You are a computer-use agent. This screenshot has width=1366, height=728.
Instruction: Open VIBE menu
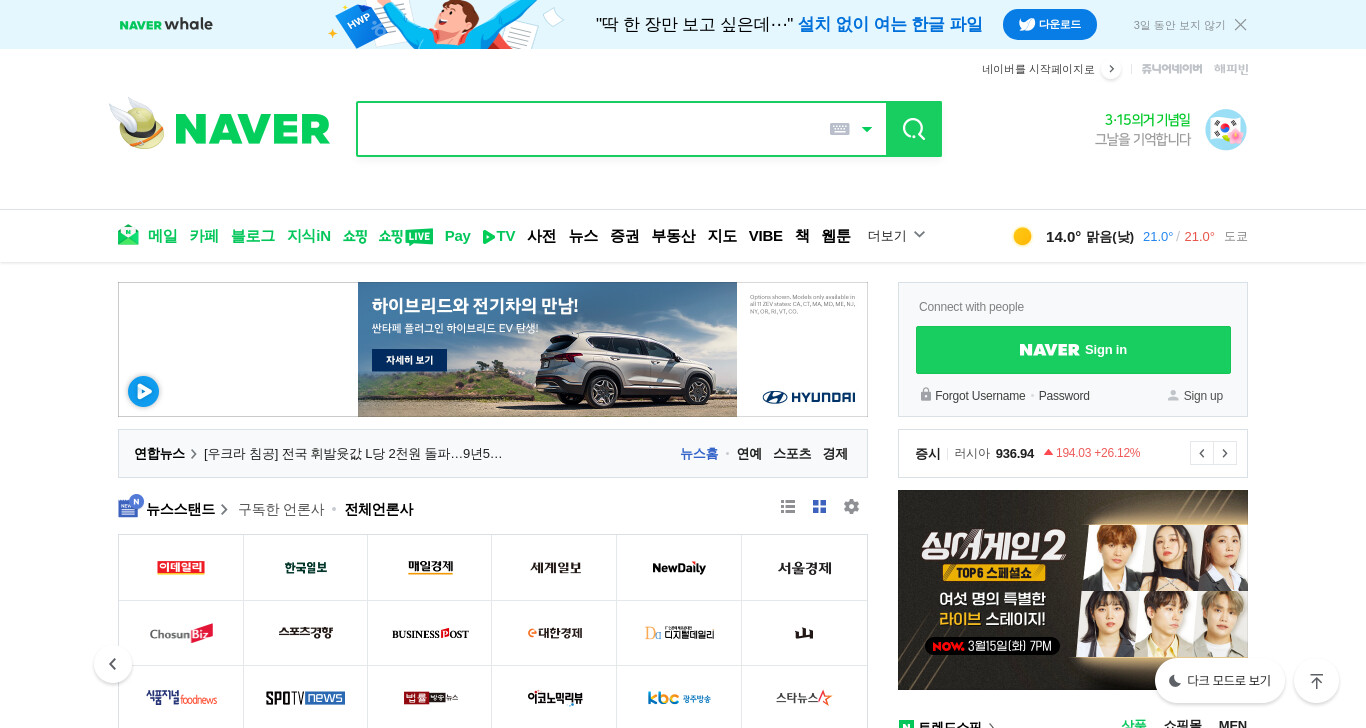tap(766, 236)
